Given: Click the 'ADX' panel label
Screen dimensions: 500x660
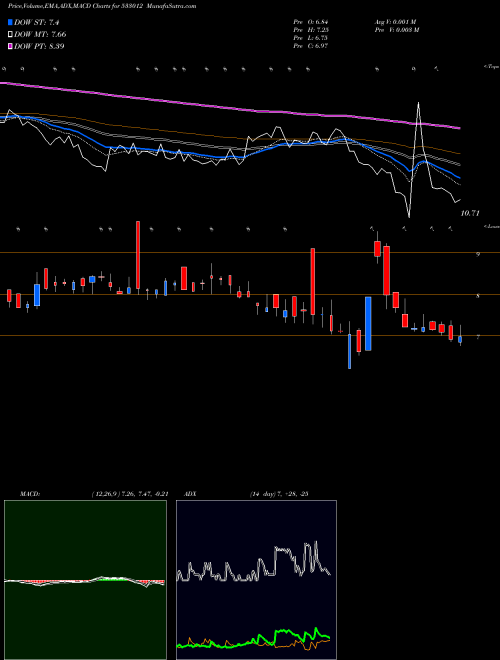Looking at the screenshot, I should pos(190,494).
